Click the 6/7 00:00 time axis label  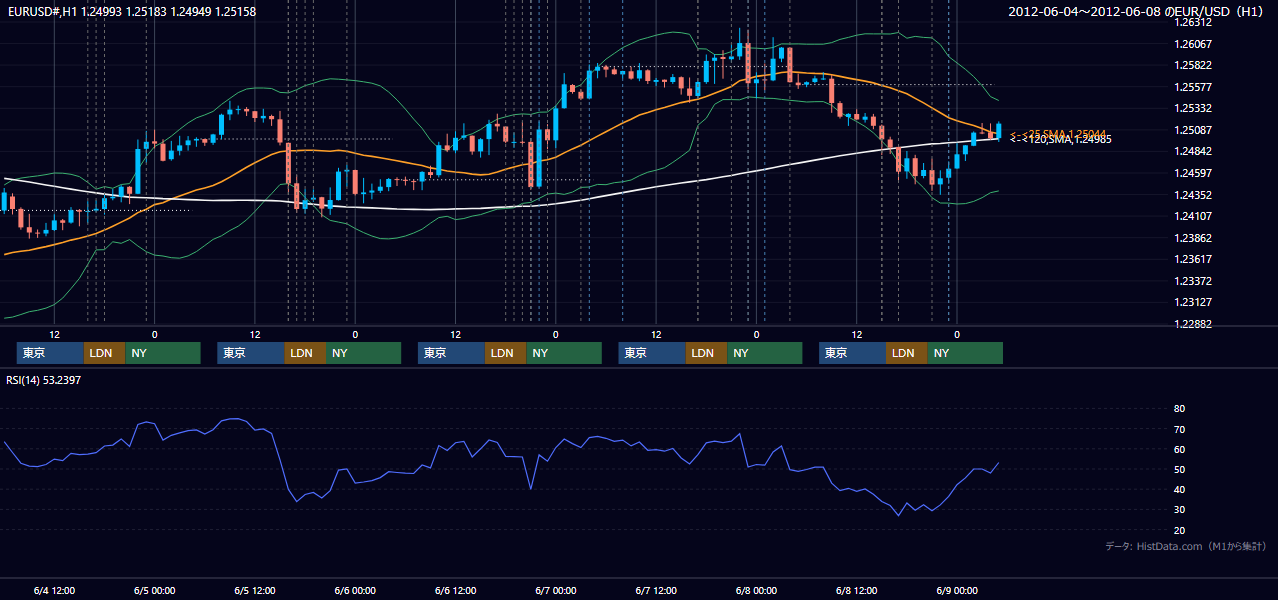556,590
